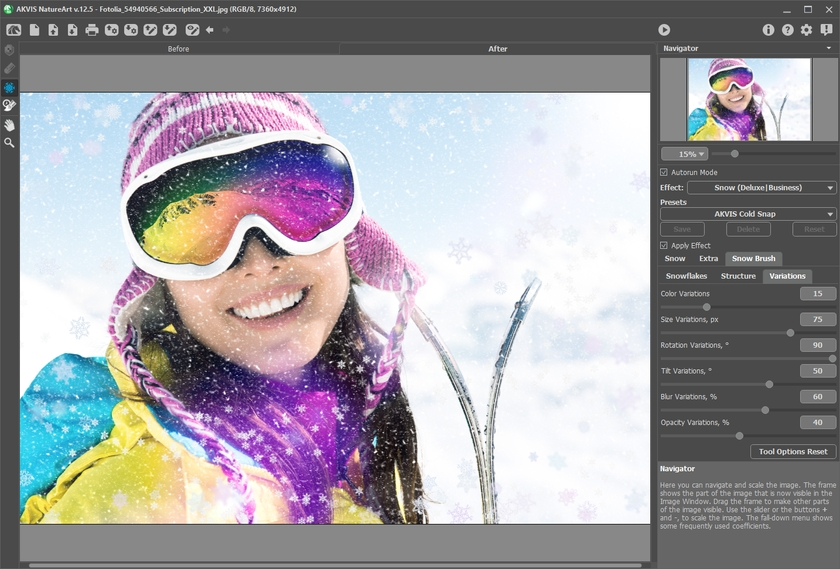Screen dimensions: 840x569
Task: Uncheck the Apply Effect checkbox
Action: 664,245
